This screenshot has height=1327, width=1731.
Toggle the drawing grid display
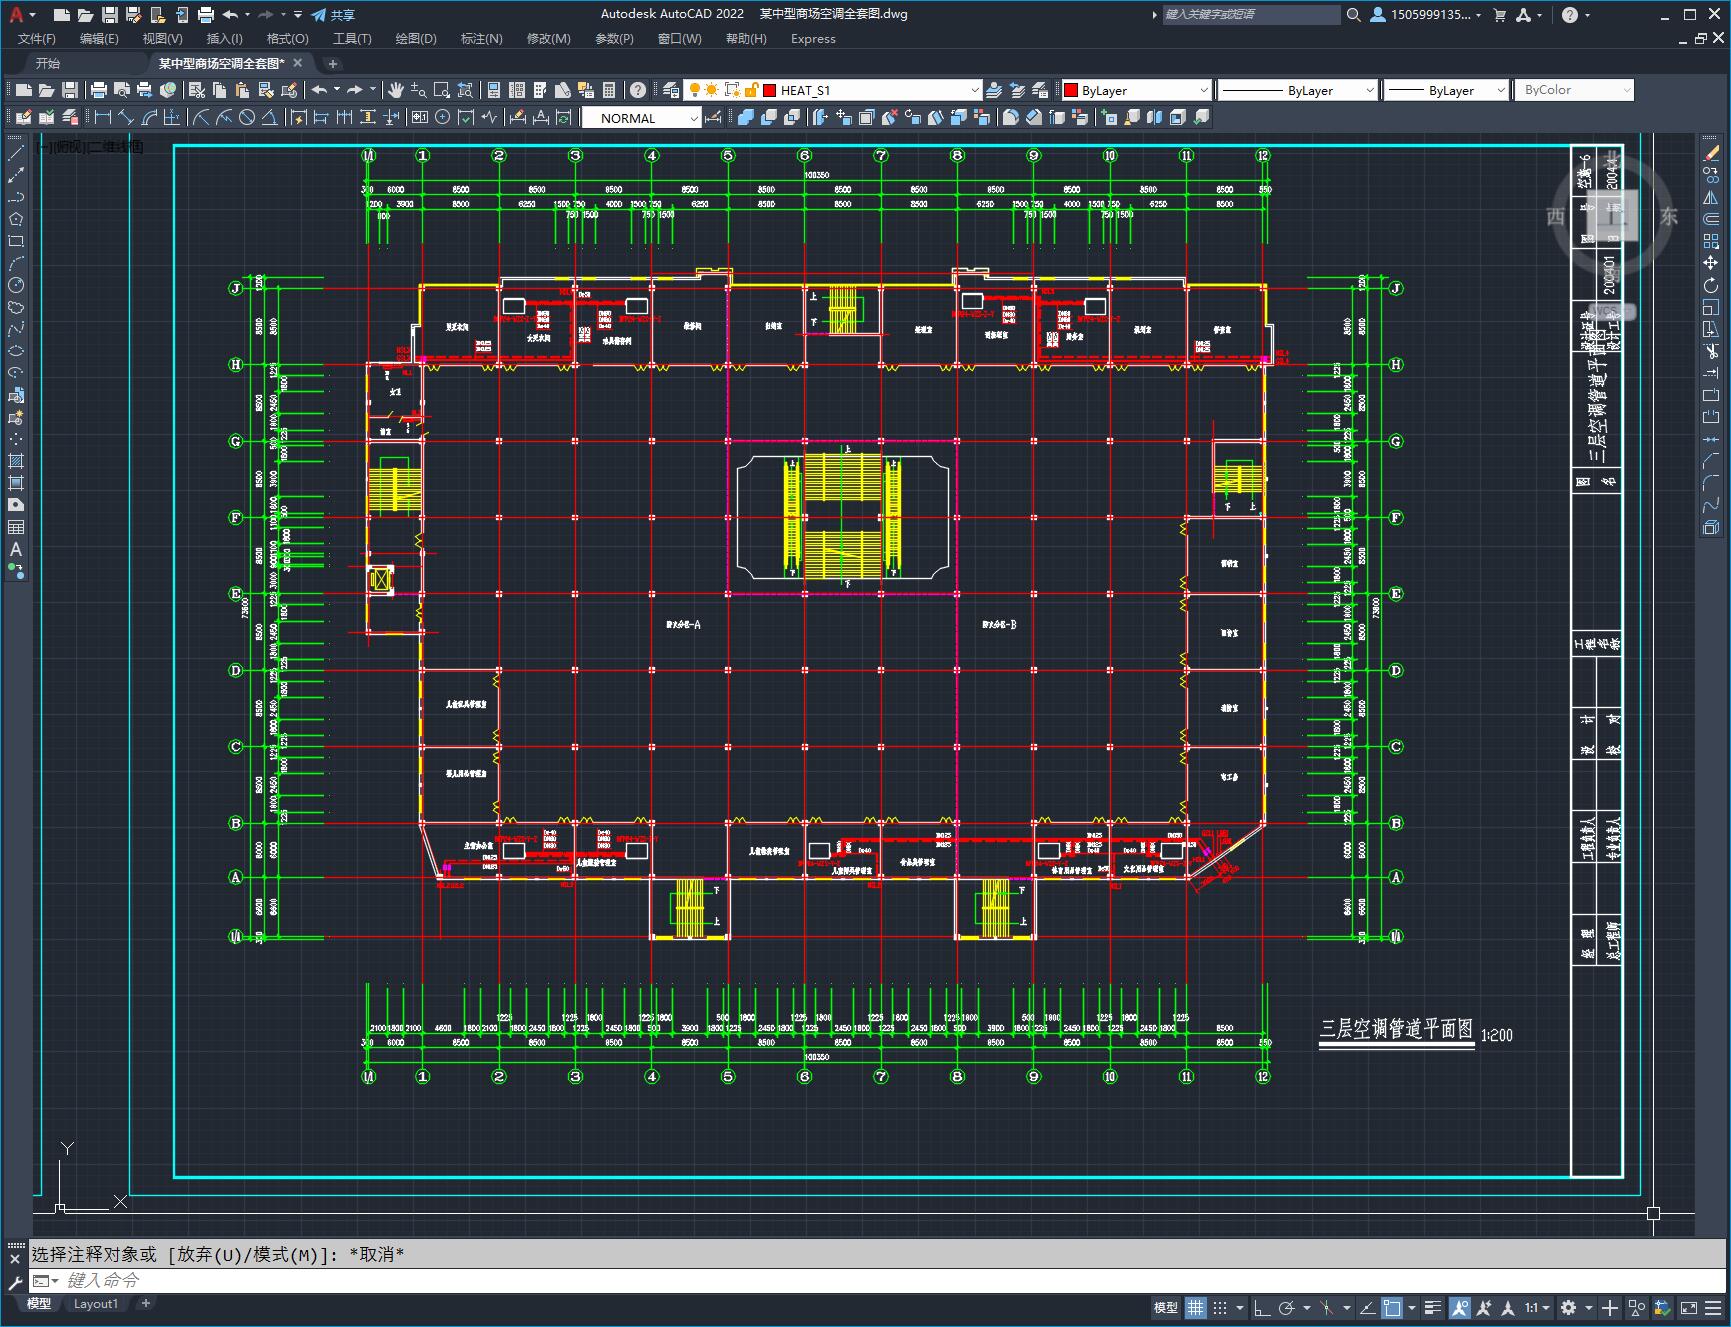coord(1196,1308)
